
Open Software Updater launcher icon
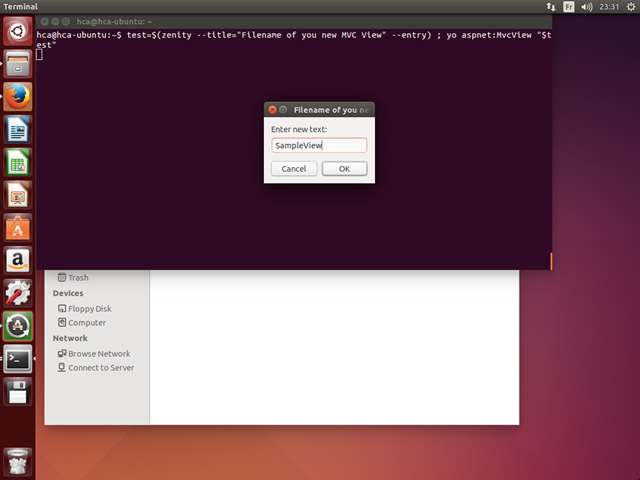(18, 326)
